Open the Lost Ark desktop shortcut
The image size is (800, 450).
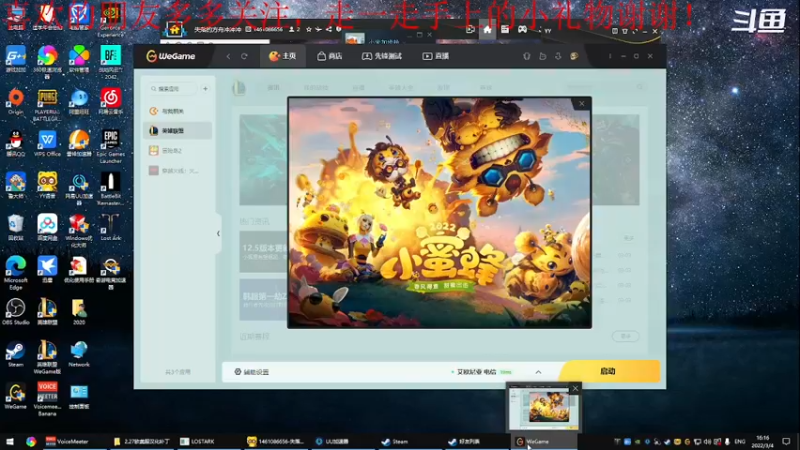coord(110,227)
